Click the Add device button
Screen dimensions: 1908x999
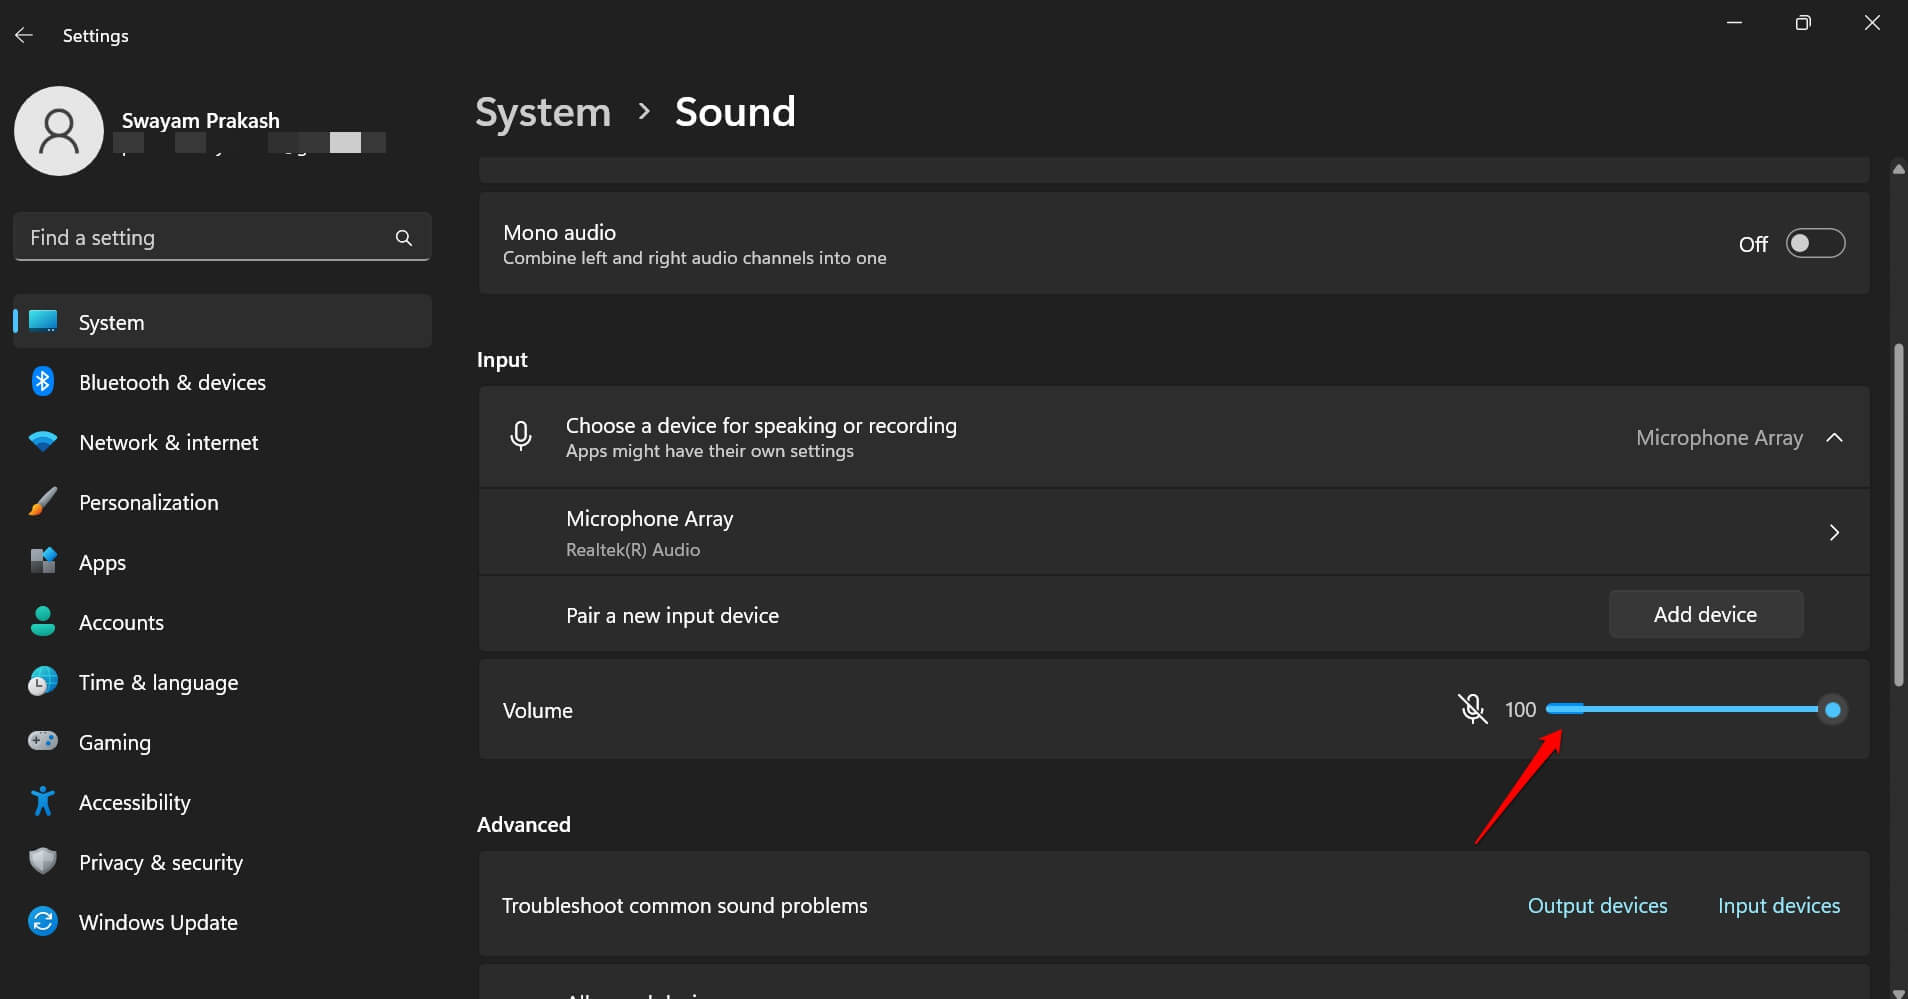click(x=1704, y=614)
